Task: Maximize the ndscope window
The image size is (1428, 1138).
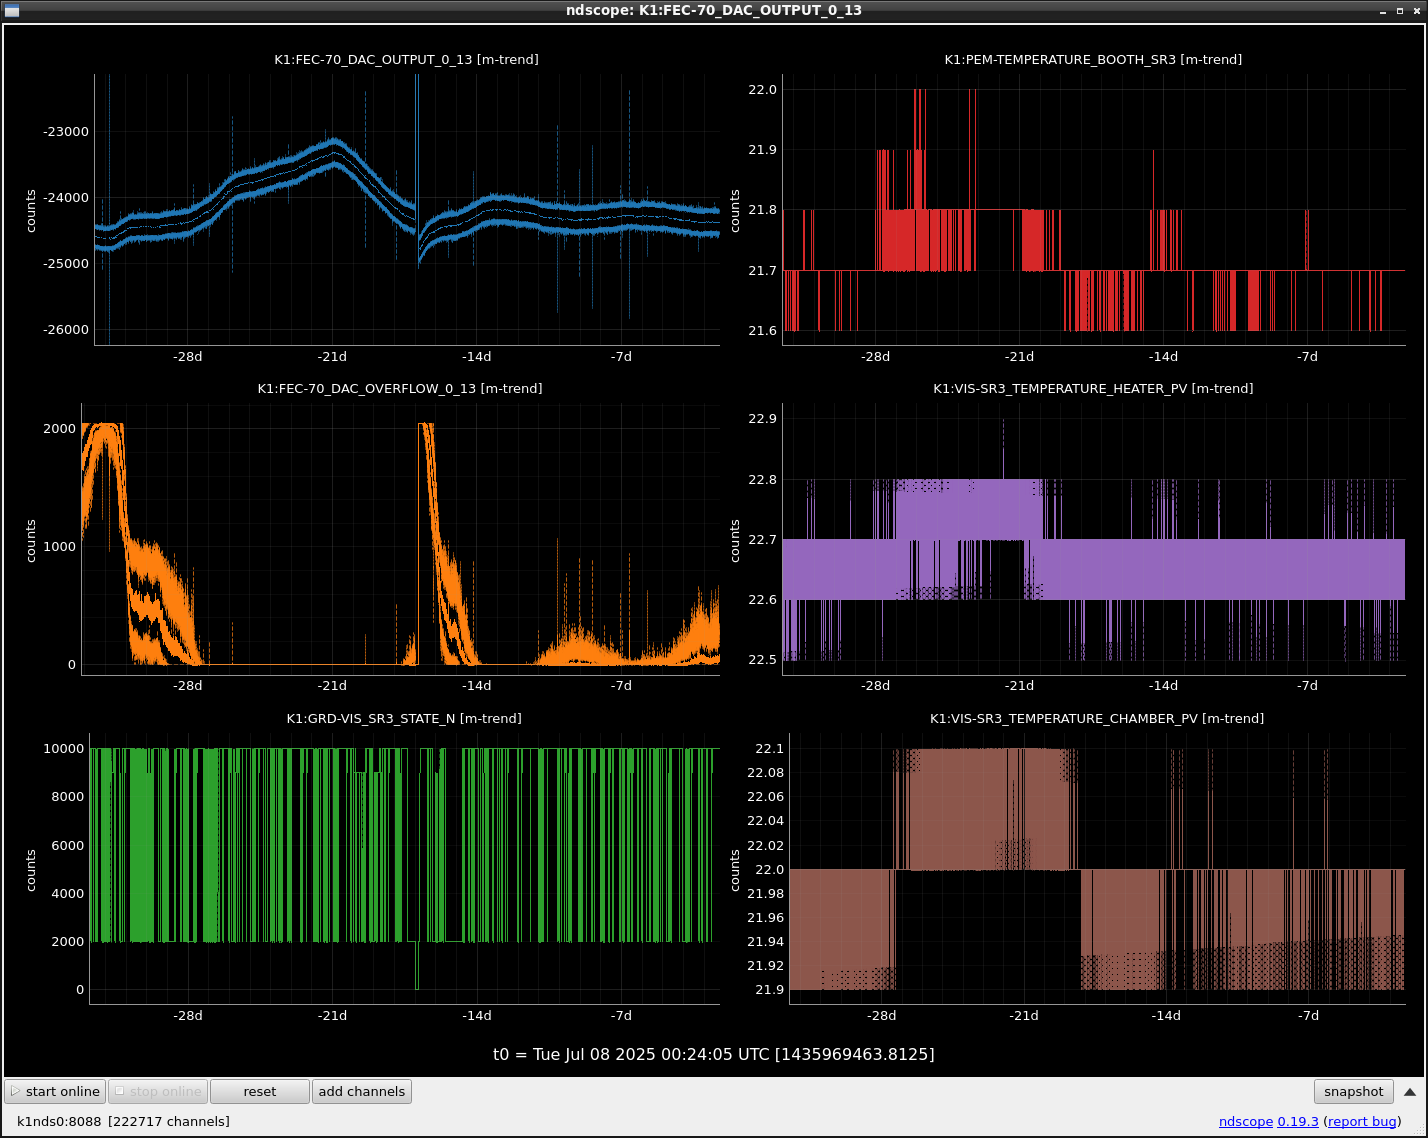Action: 1399,10
